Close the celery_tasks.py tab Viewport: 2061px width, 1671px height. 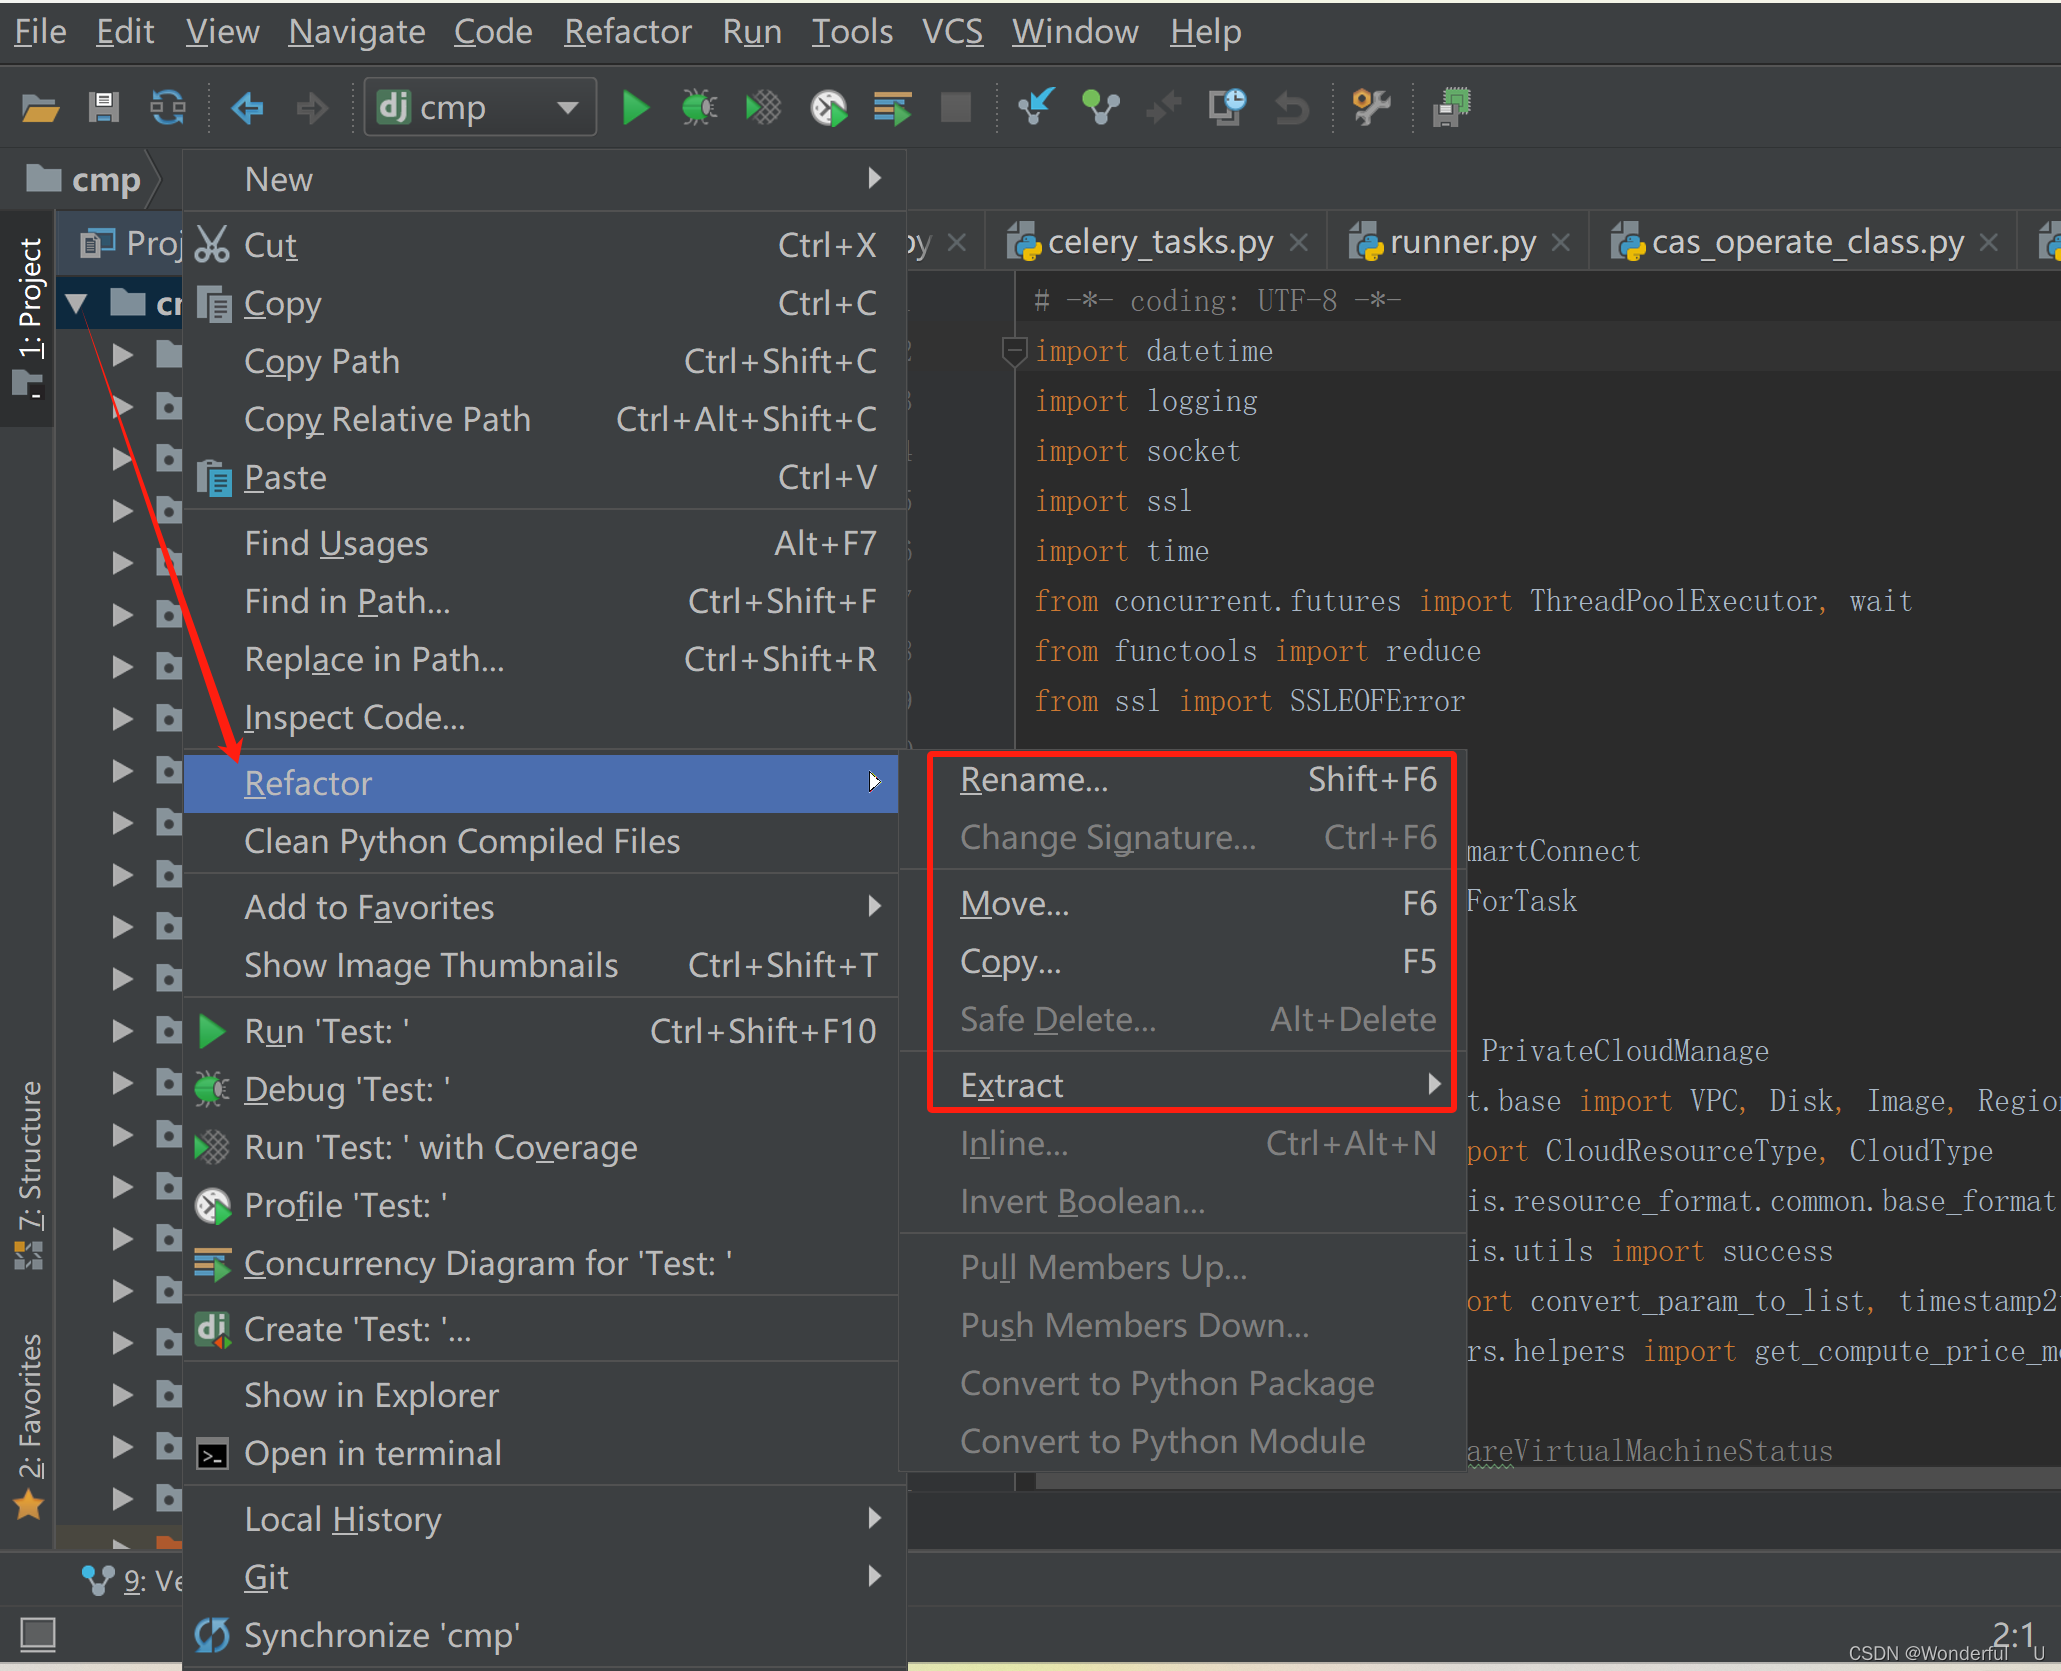1299,243
